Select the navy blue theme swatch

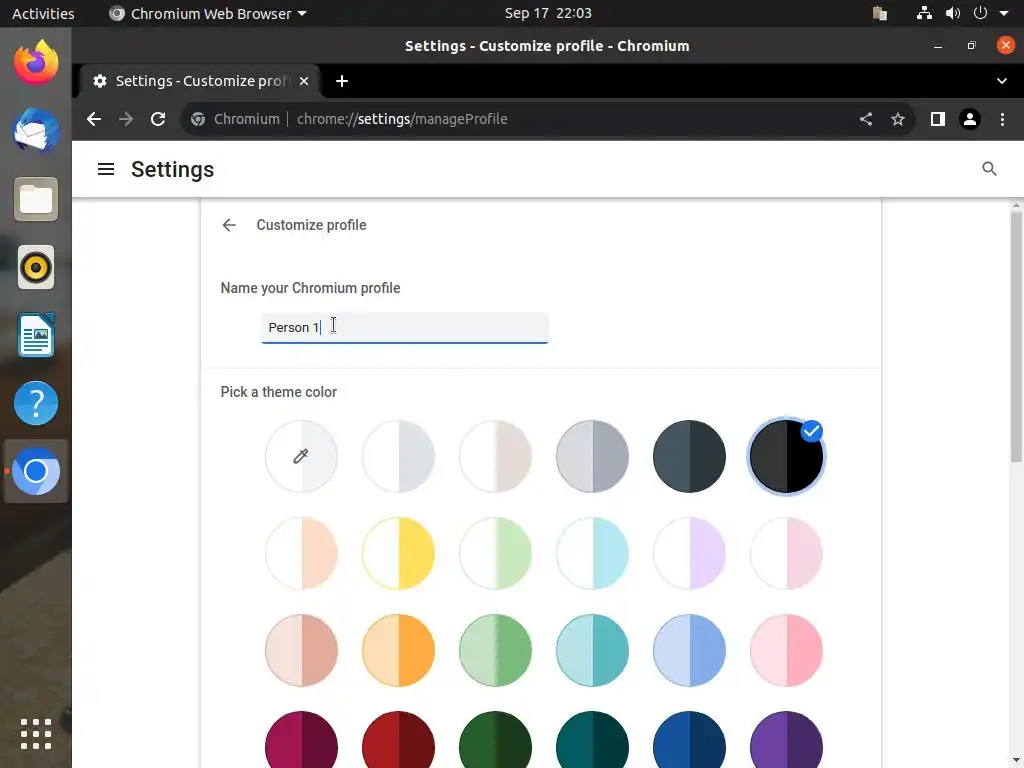(689, 739)
